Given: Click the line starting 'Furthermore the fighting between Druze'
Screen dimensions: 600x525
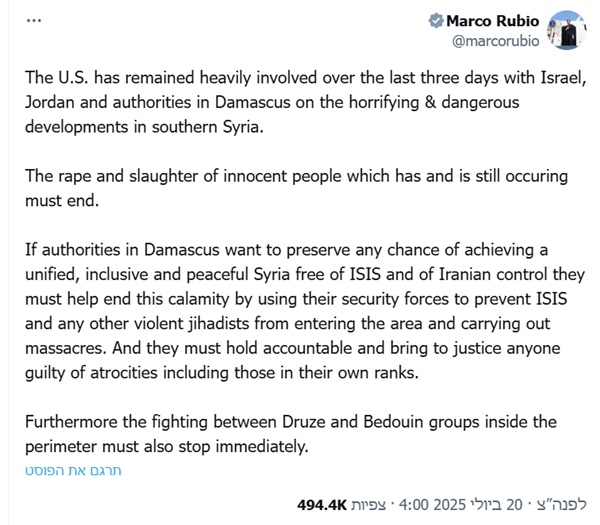Looking at the screenshot, I should click(x=291, y=422).
